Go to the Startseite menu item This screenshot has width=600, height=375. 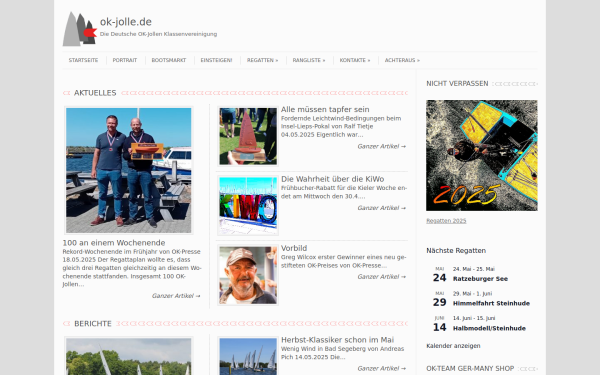tap(83, 60)
